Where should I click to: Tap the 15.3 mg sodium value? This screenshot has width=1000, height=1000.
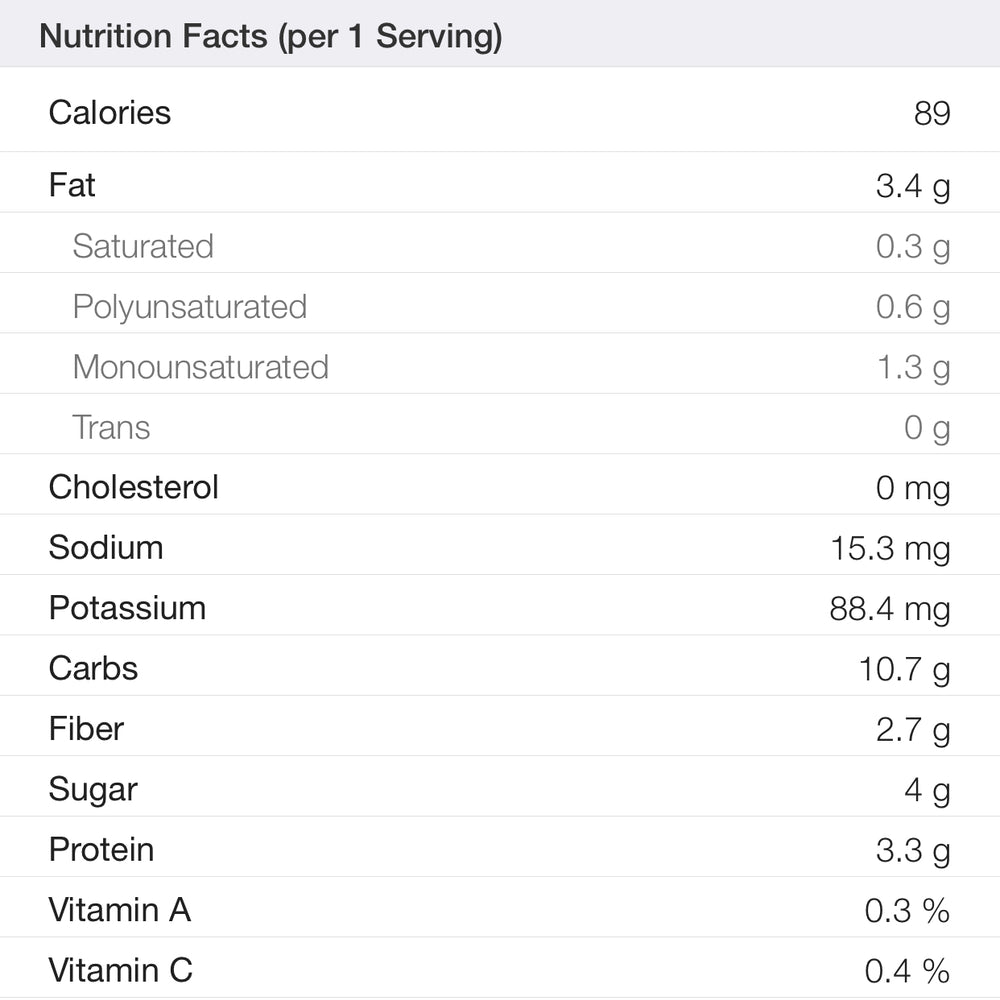(x=890, y=548)
